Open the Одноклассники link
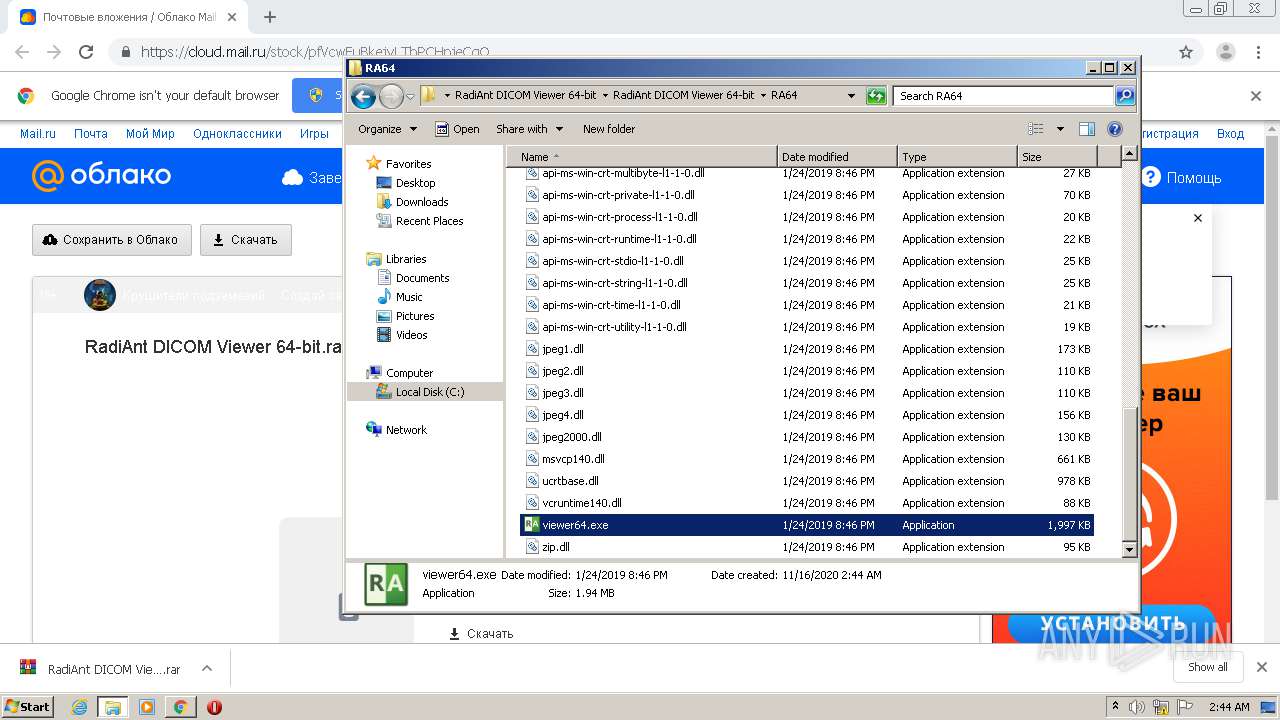The width and height of the screenshot is (1280, 720). click(238, 134)
